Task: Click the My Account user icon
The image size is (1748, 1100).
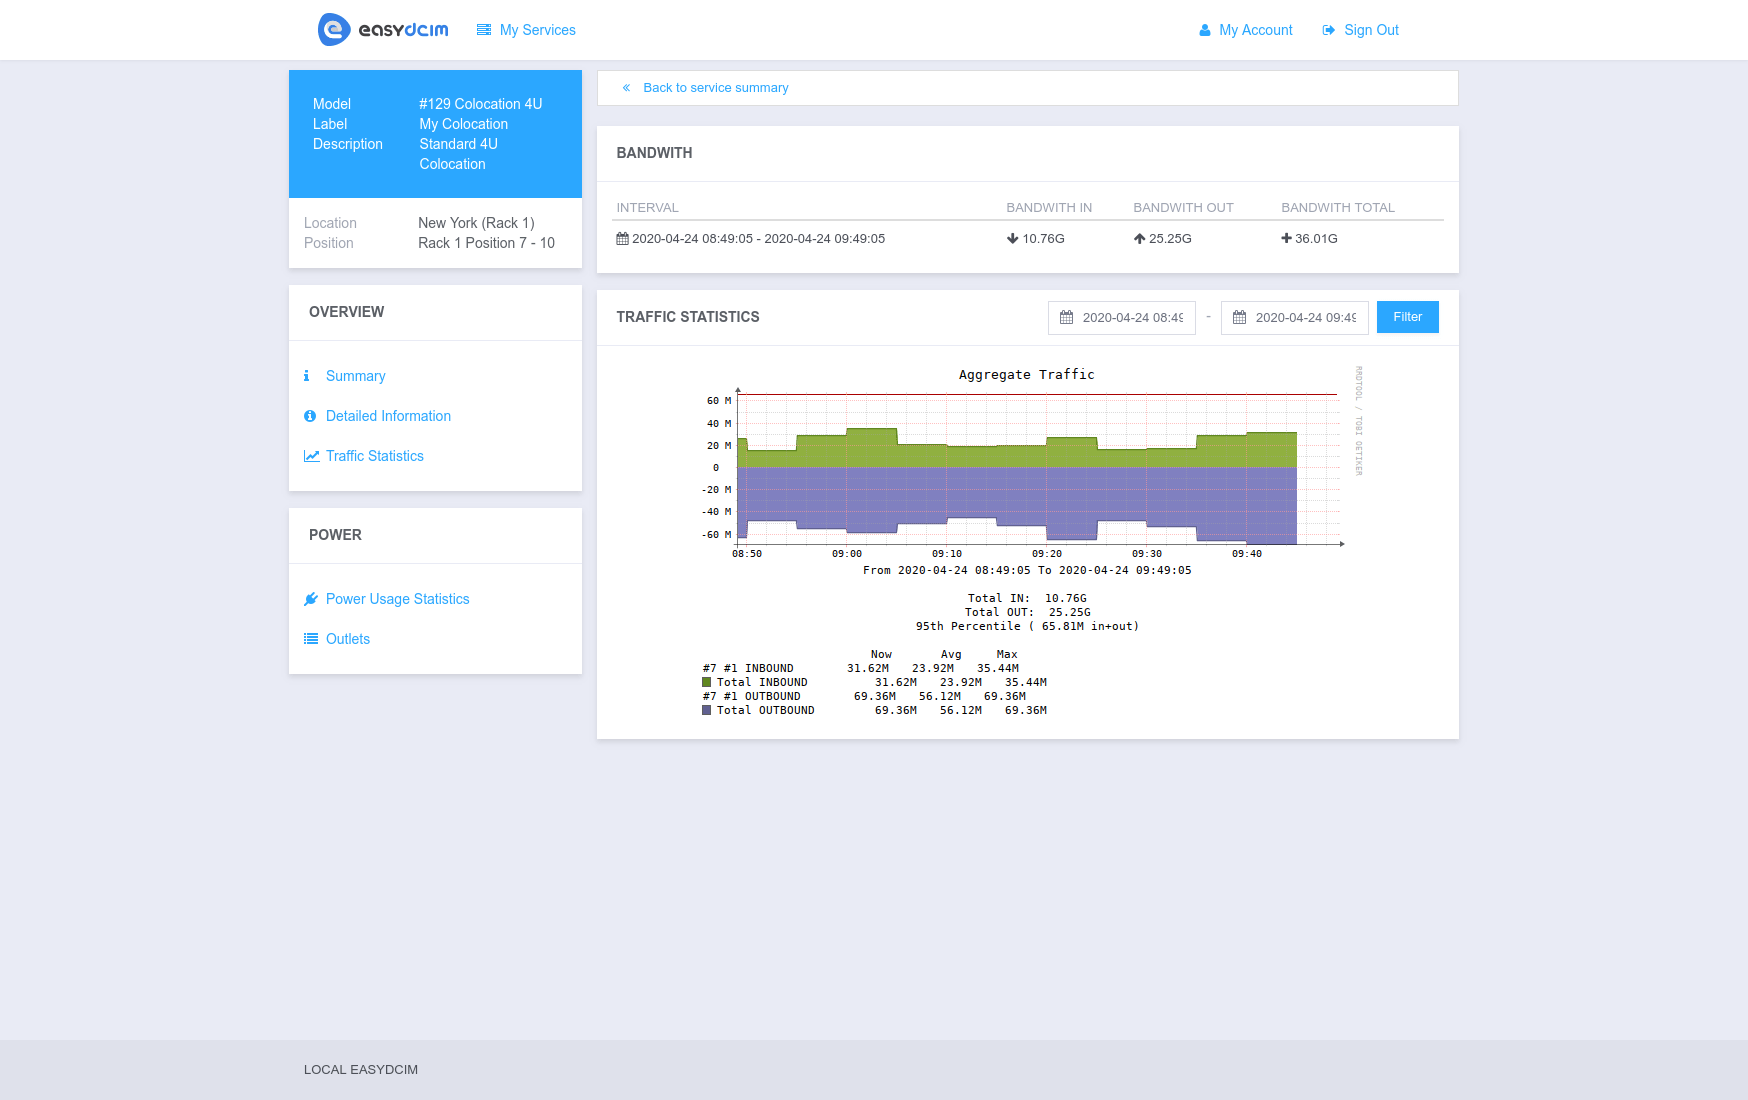Action: point(1203,30)
